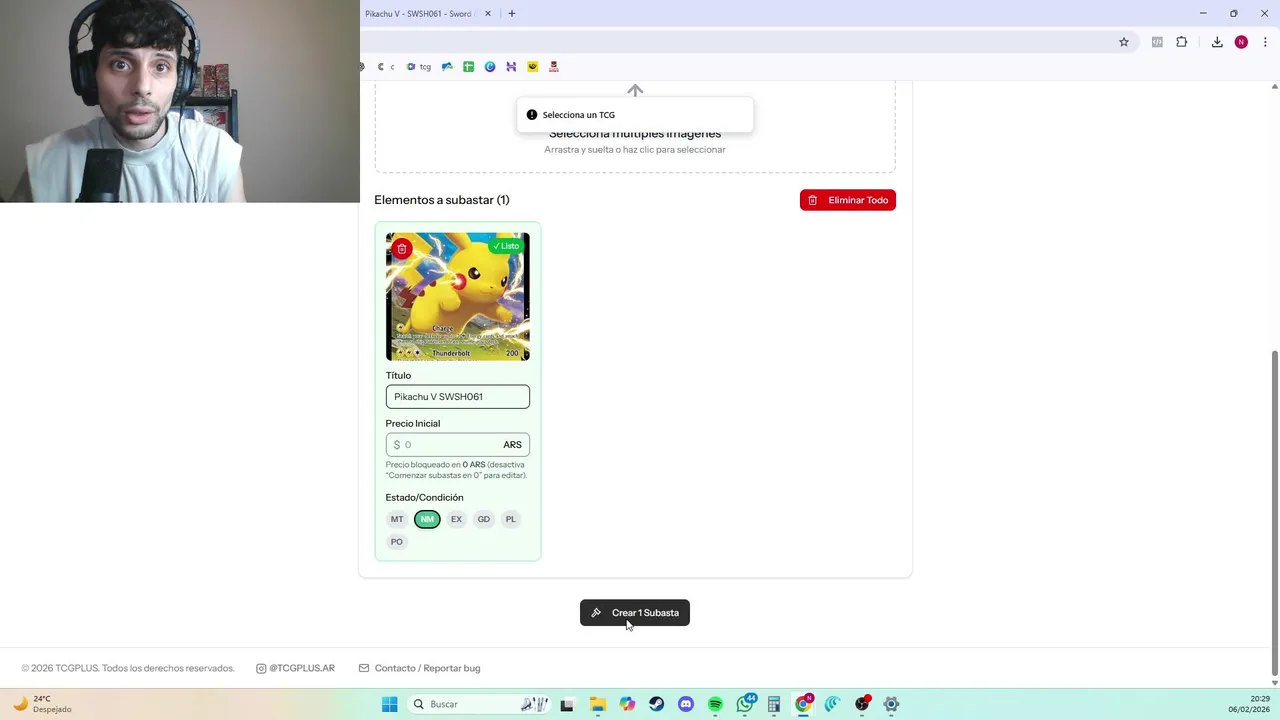The width and height of the screenshot is (1280, 720).
Task: Open the Chrome extensions puzzle icon
Action: point(1181,42)
